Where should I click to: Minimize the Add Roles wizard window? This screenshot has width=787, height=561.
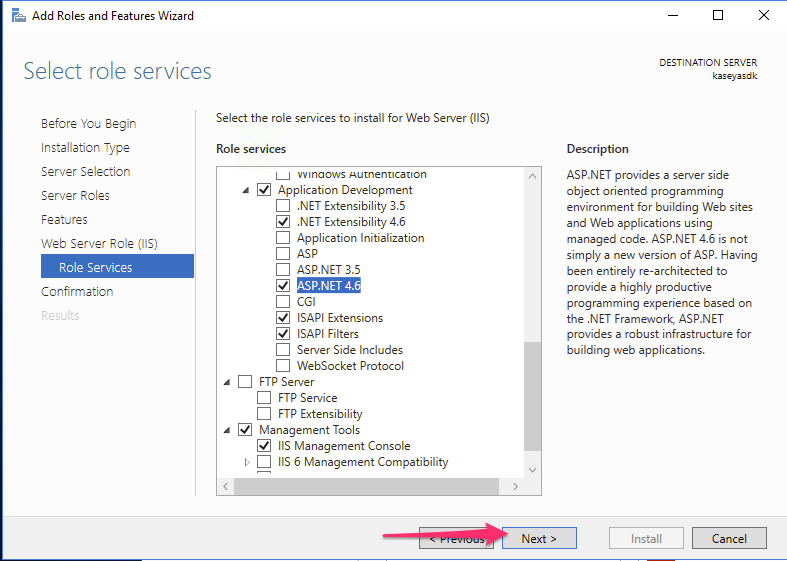[673, 16]
